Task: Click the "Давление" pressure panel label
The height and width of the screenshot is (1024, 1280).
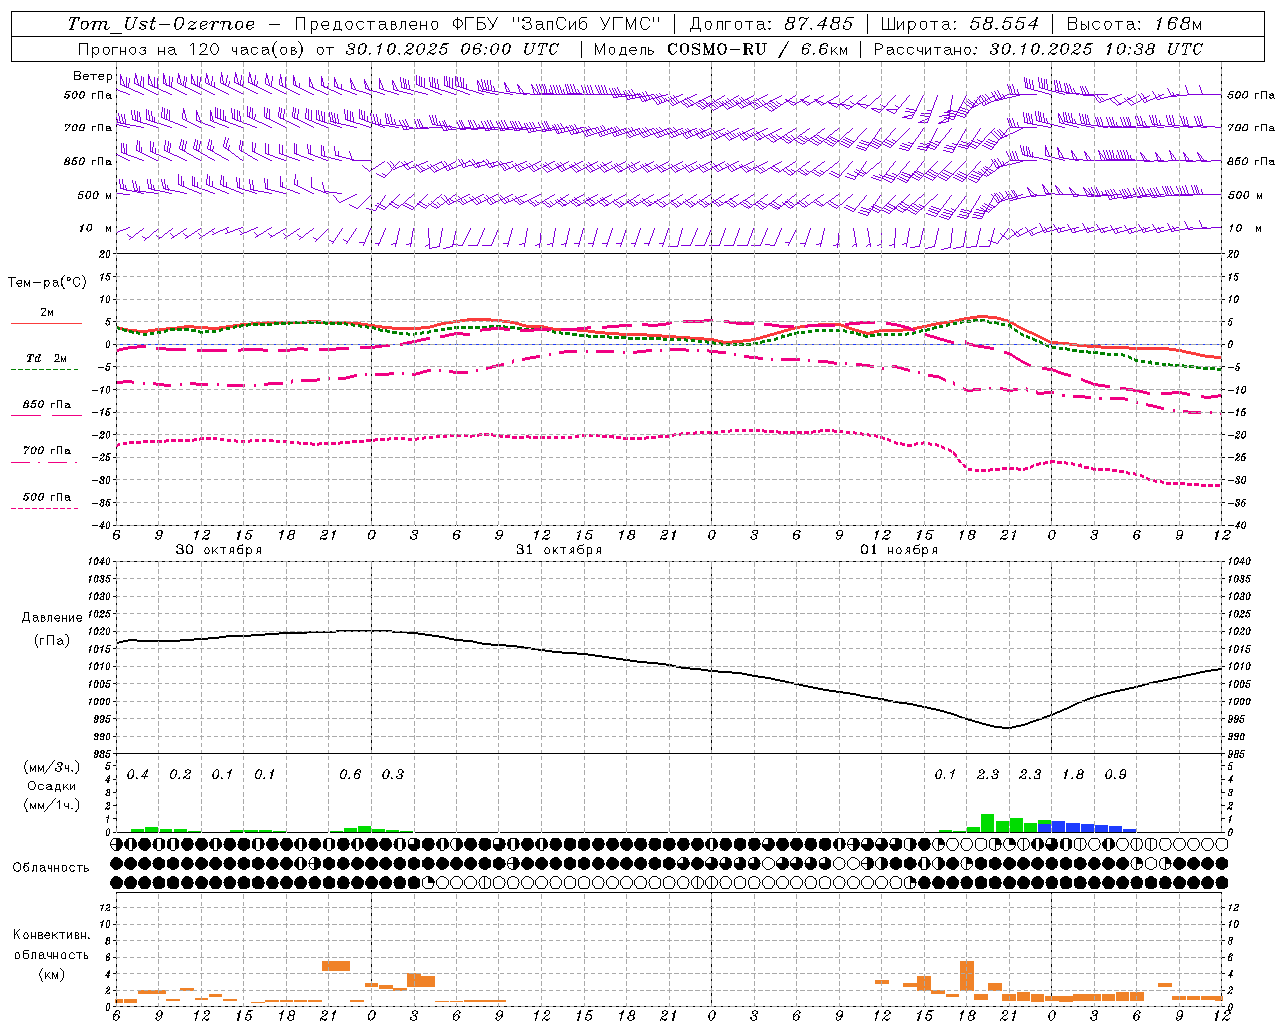Action: [52, 618]
